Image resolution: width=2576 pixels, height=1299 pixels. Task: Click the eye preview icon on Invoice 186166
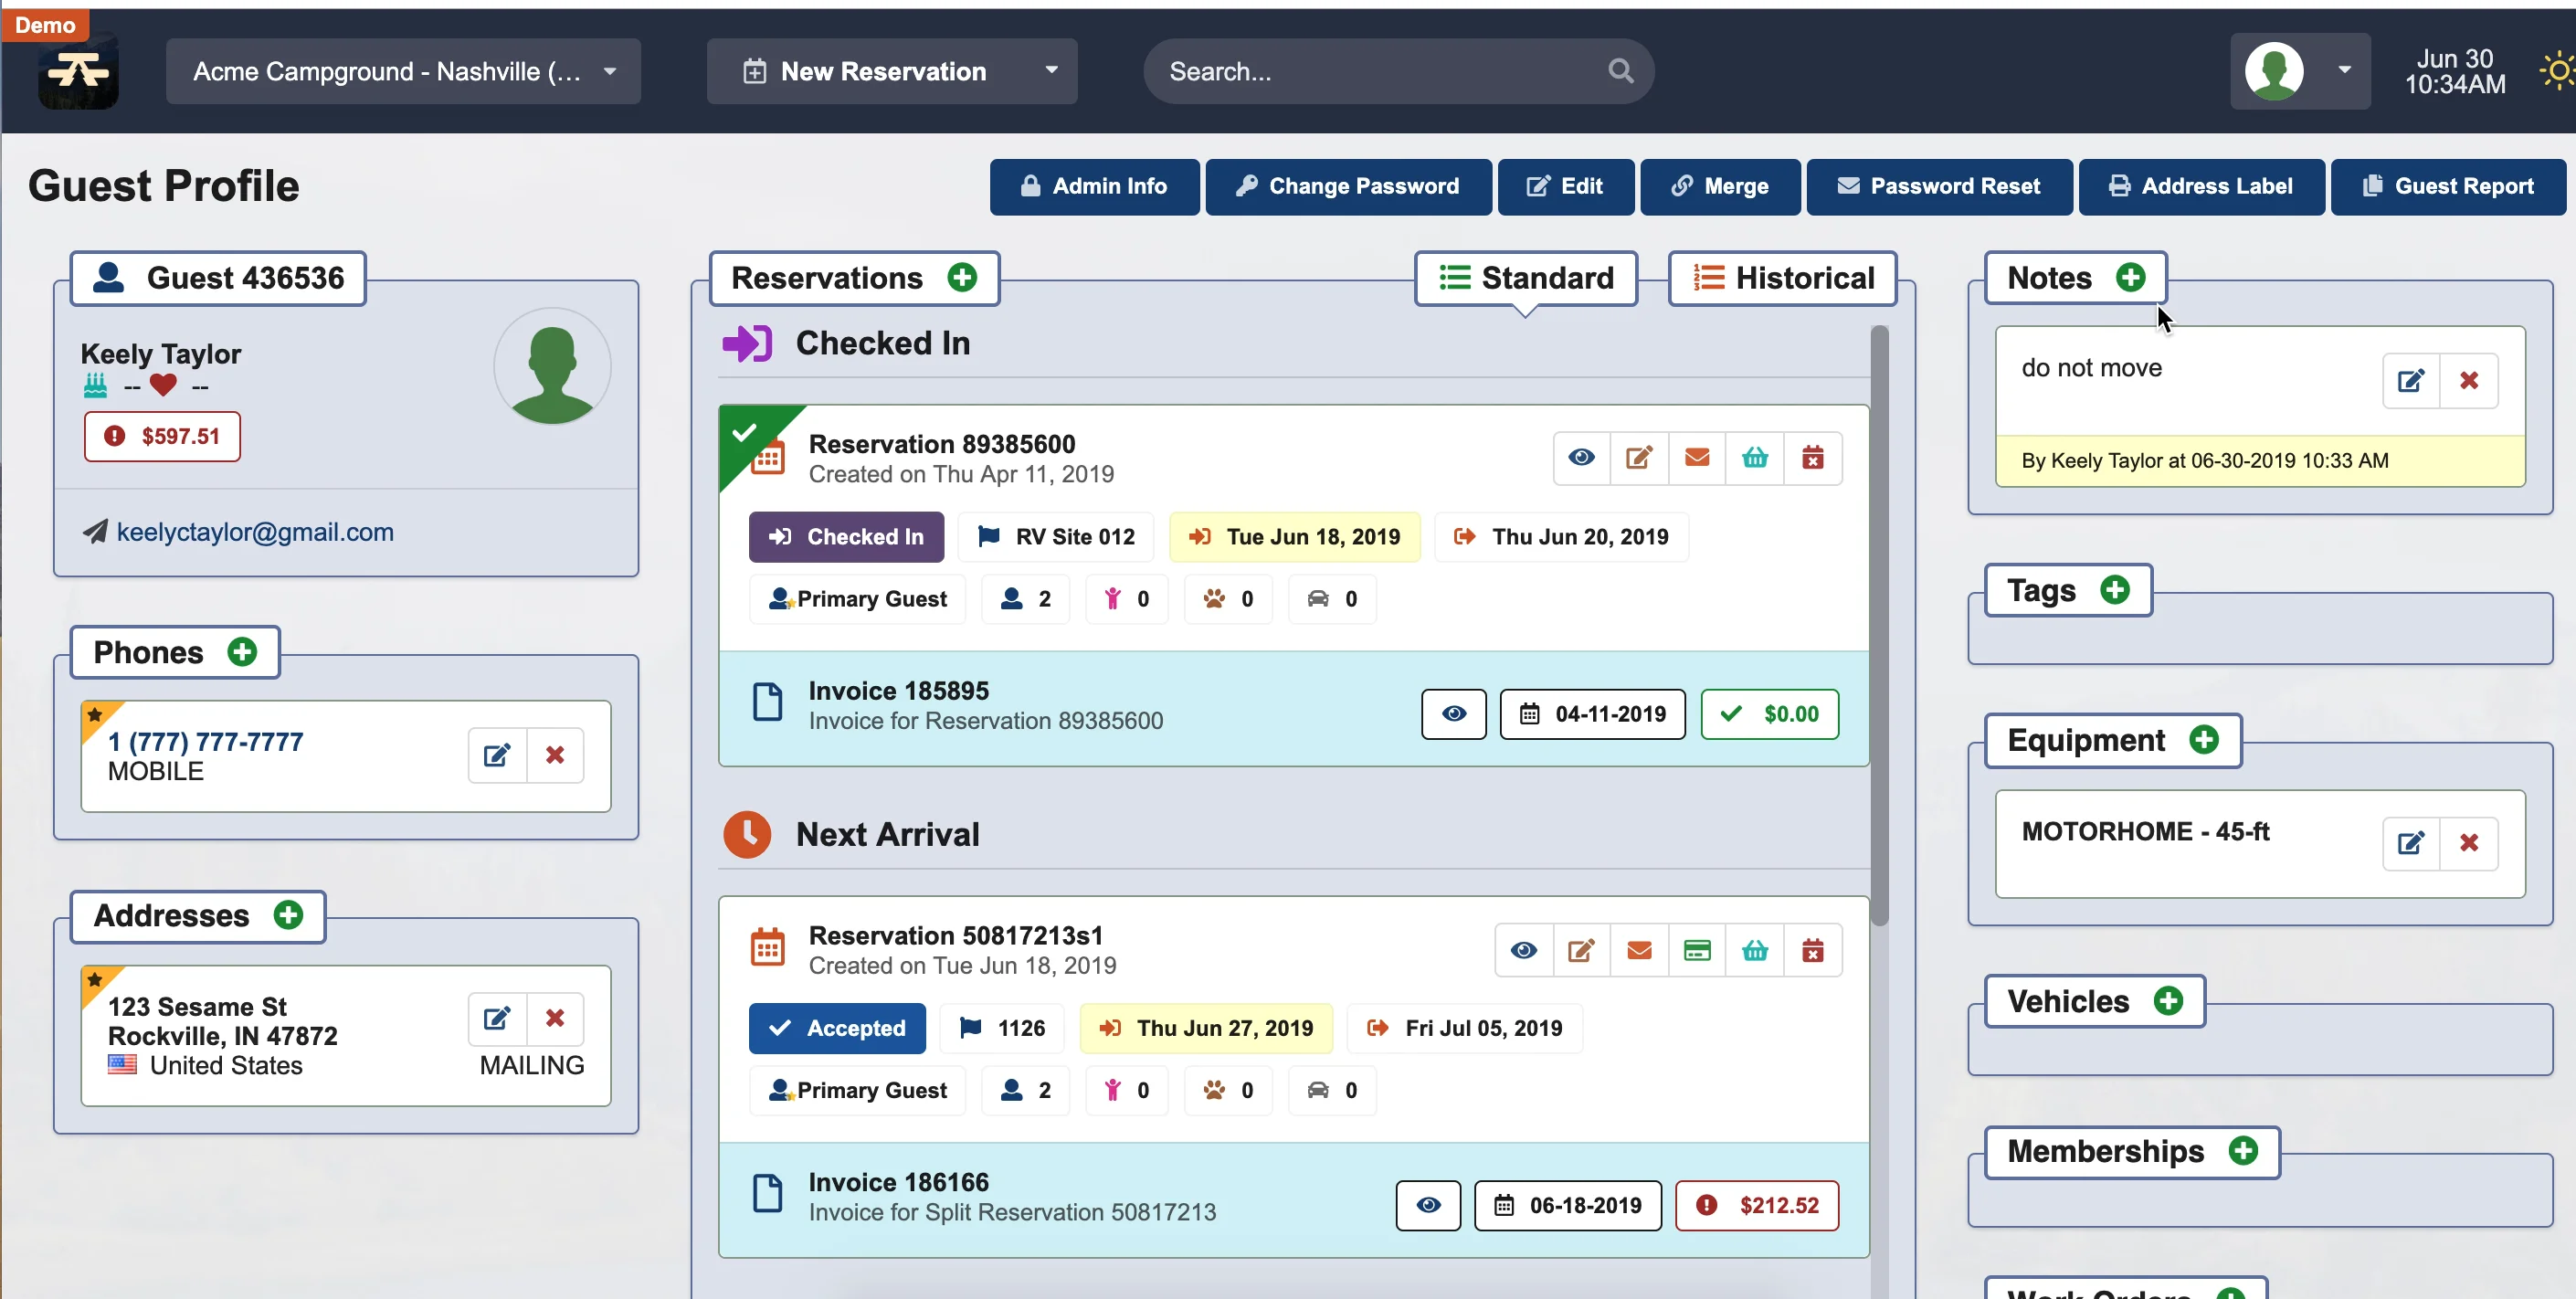pos(1427,1205)
